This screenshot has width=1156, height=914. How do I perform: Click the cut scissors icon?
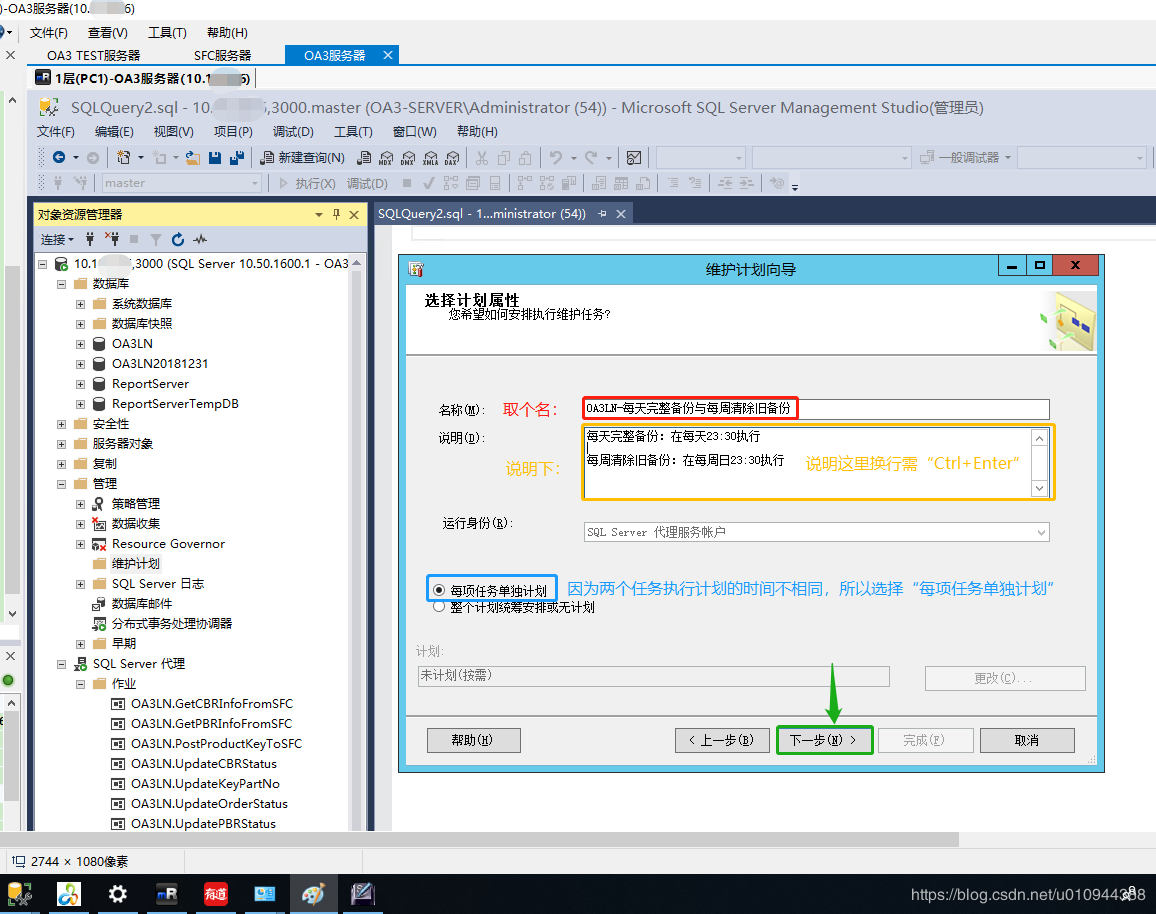click(482, 157)
